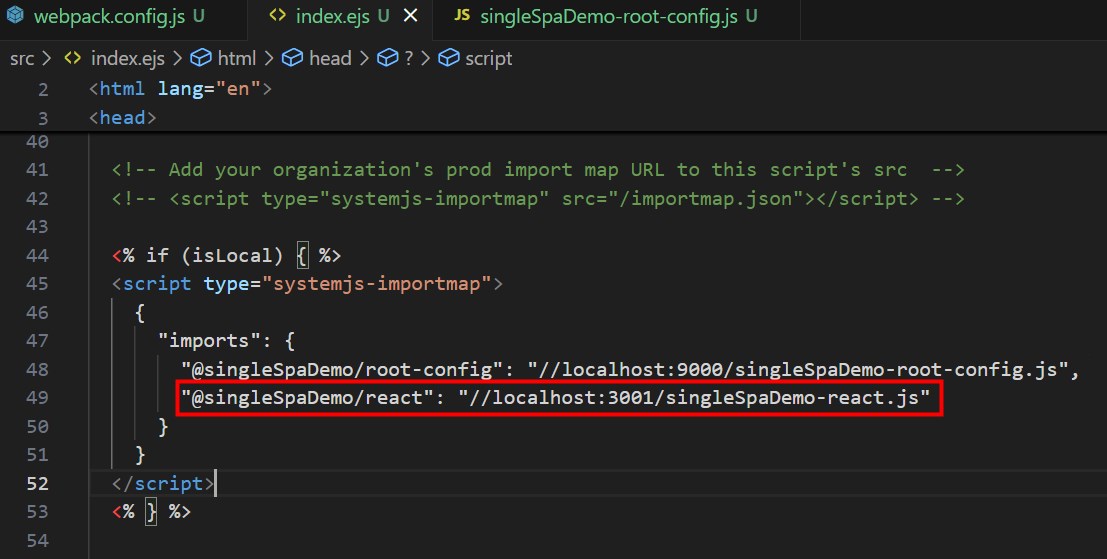Click the sticky html lang="en" line
The width and height of the screenshot is (1107, 559).
point(181,89)
